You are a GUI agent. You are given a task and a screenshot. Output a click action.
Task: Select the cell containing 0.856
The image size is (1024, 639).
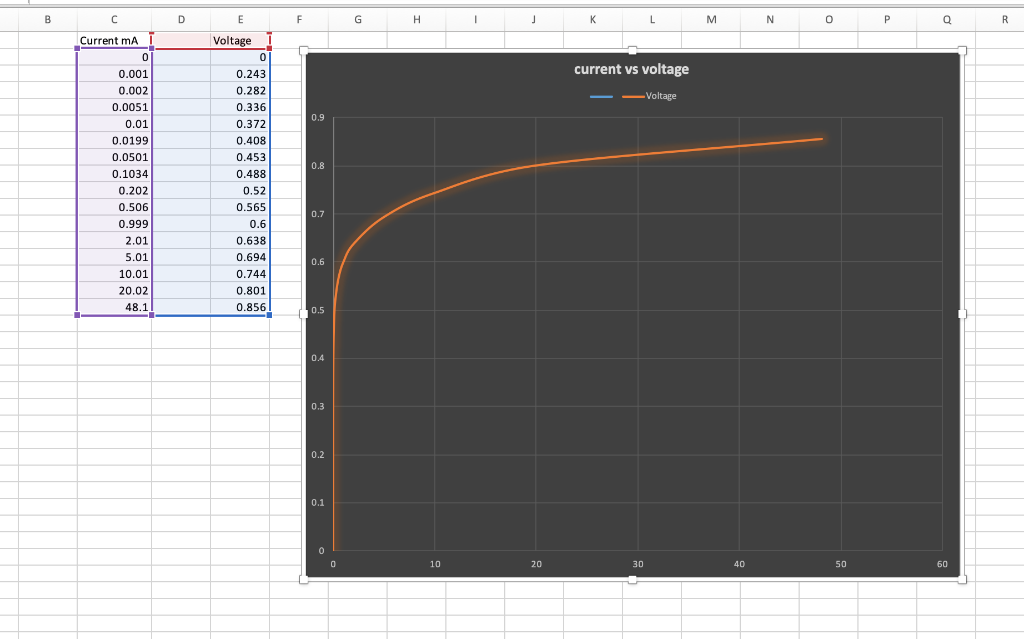240,307
